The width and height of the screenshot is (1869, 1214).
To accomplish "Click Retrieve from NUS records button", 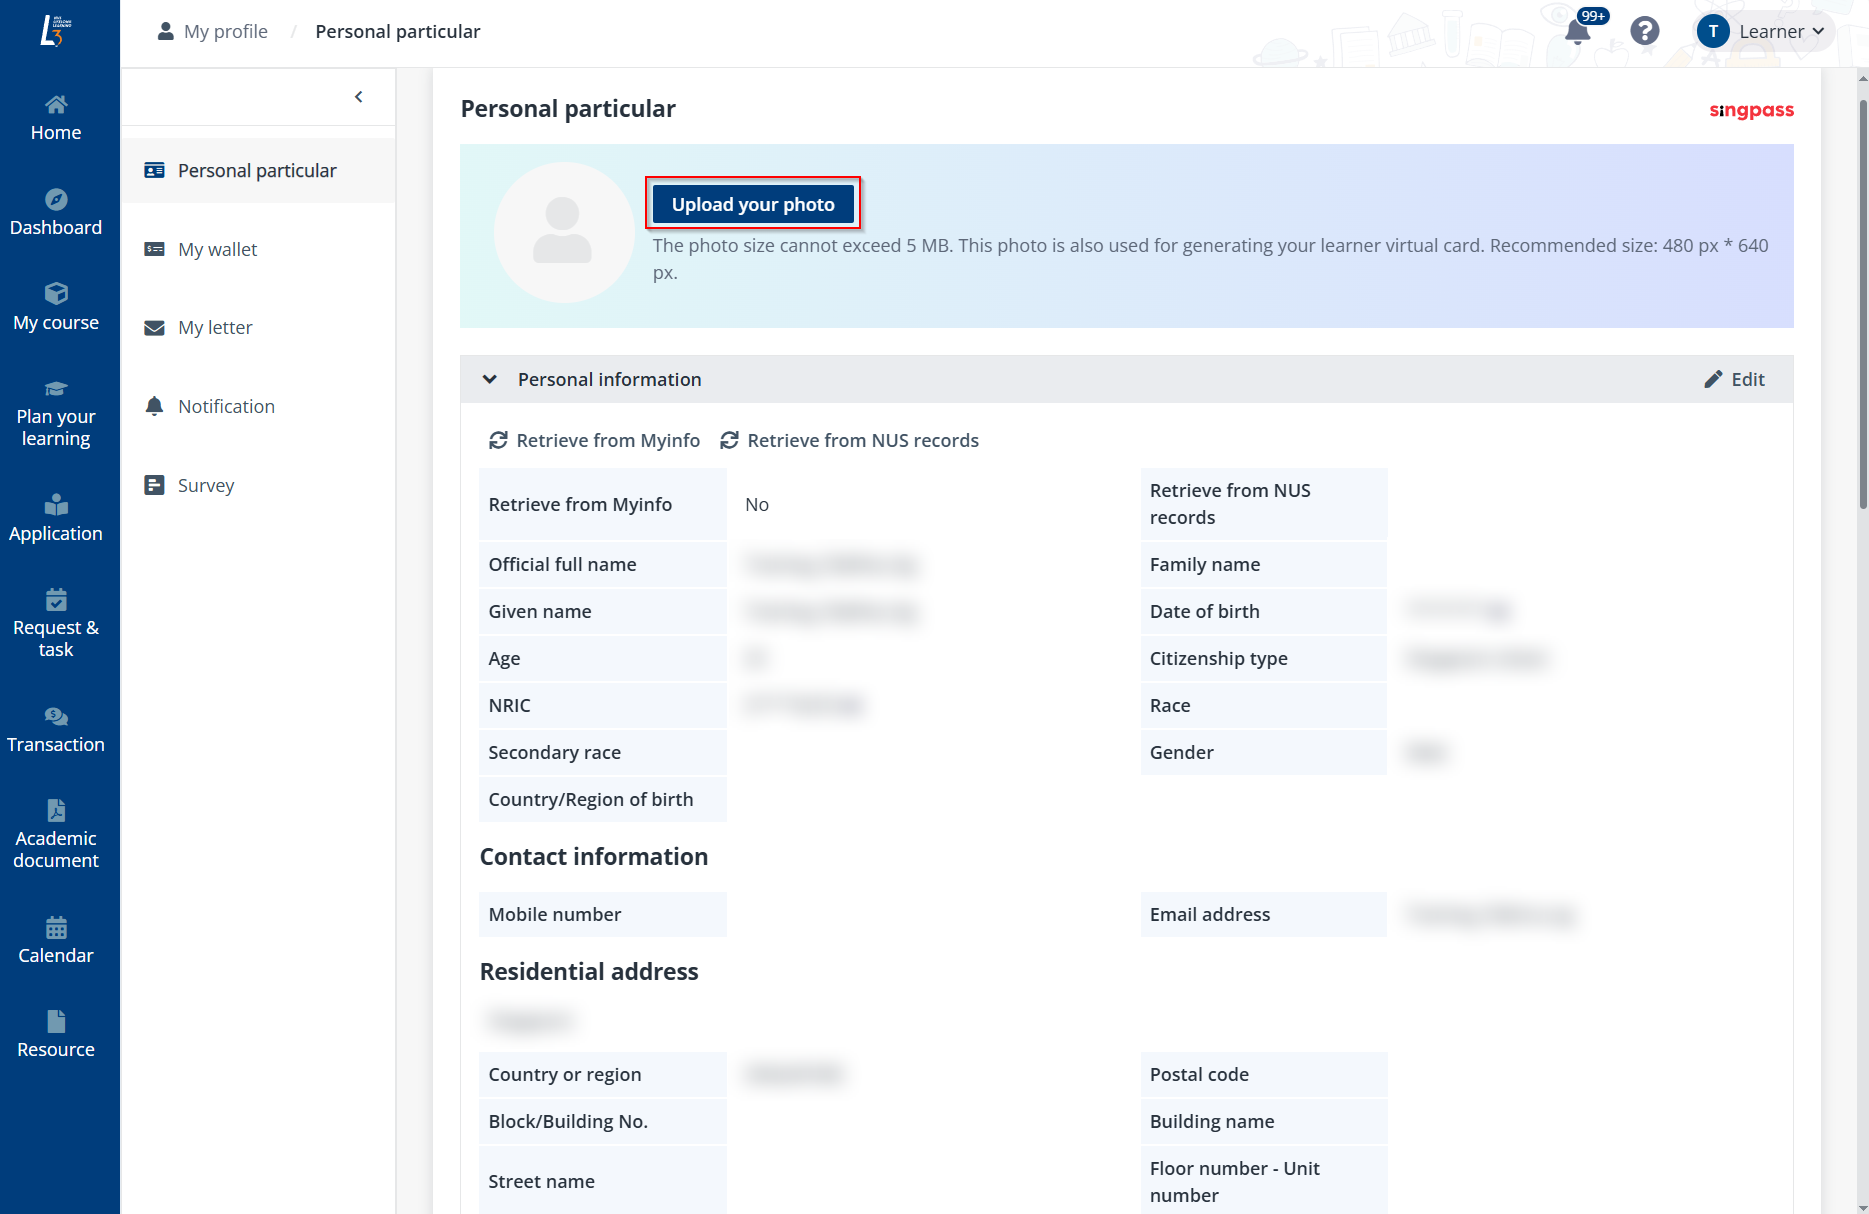I will (849, 440).
